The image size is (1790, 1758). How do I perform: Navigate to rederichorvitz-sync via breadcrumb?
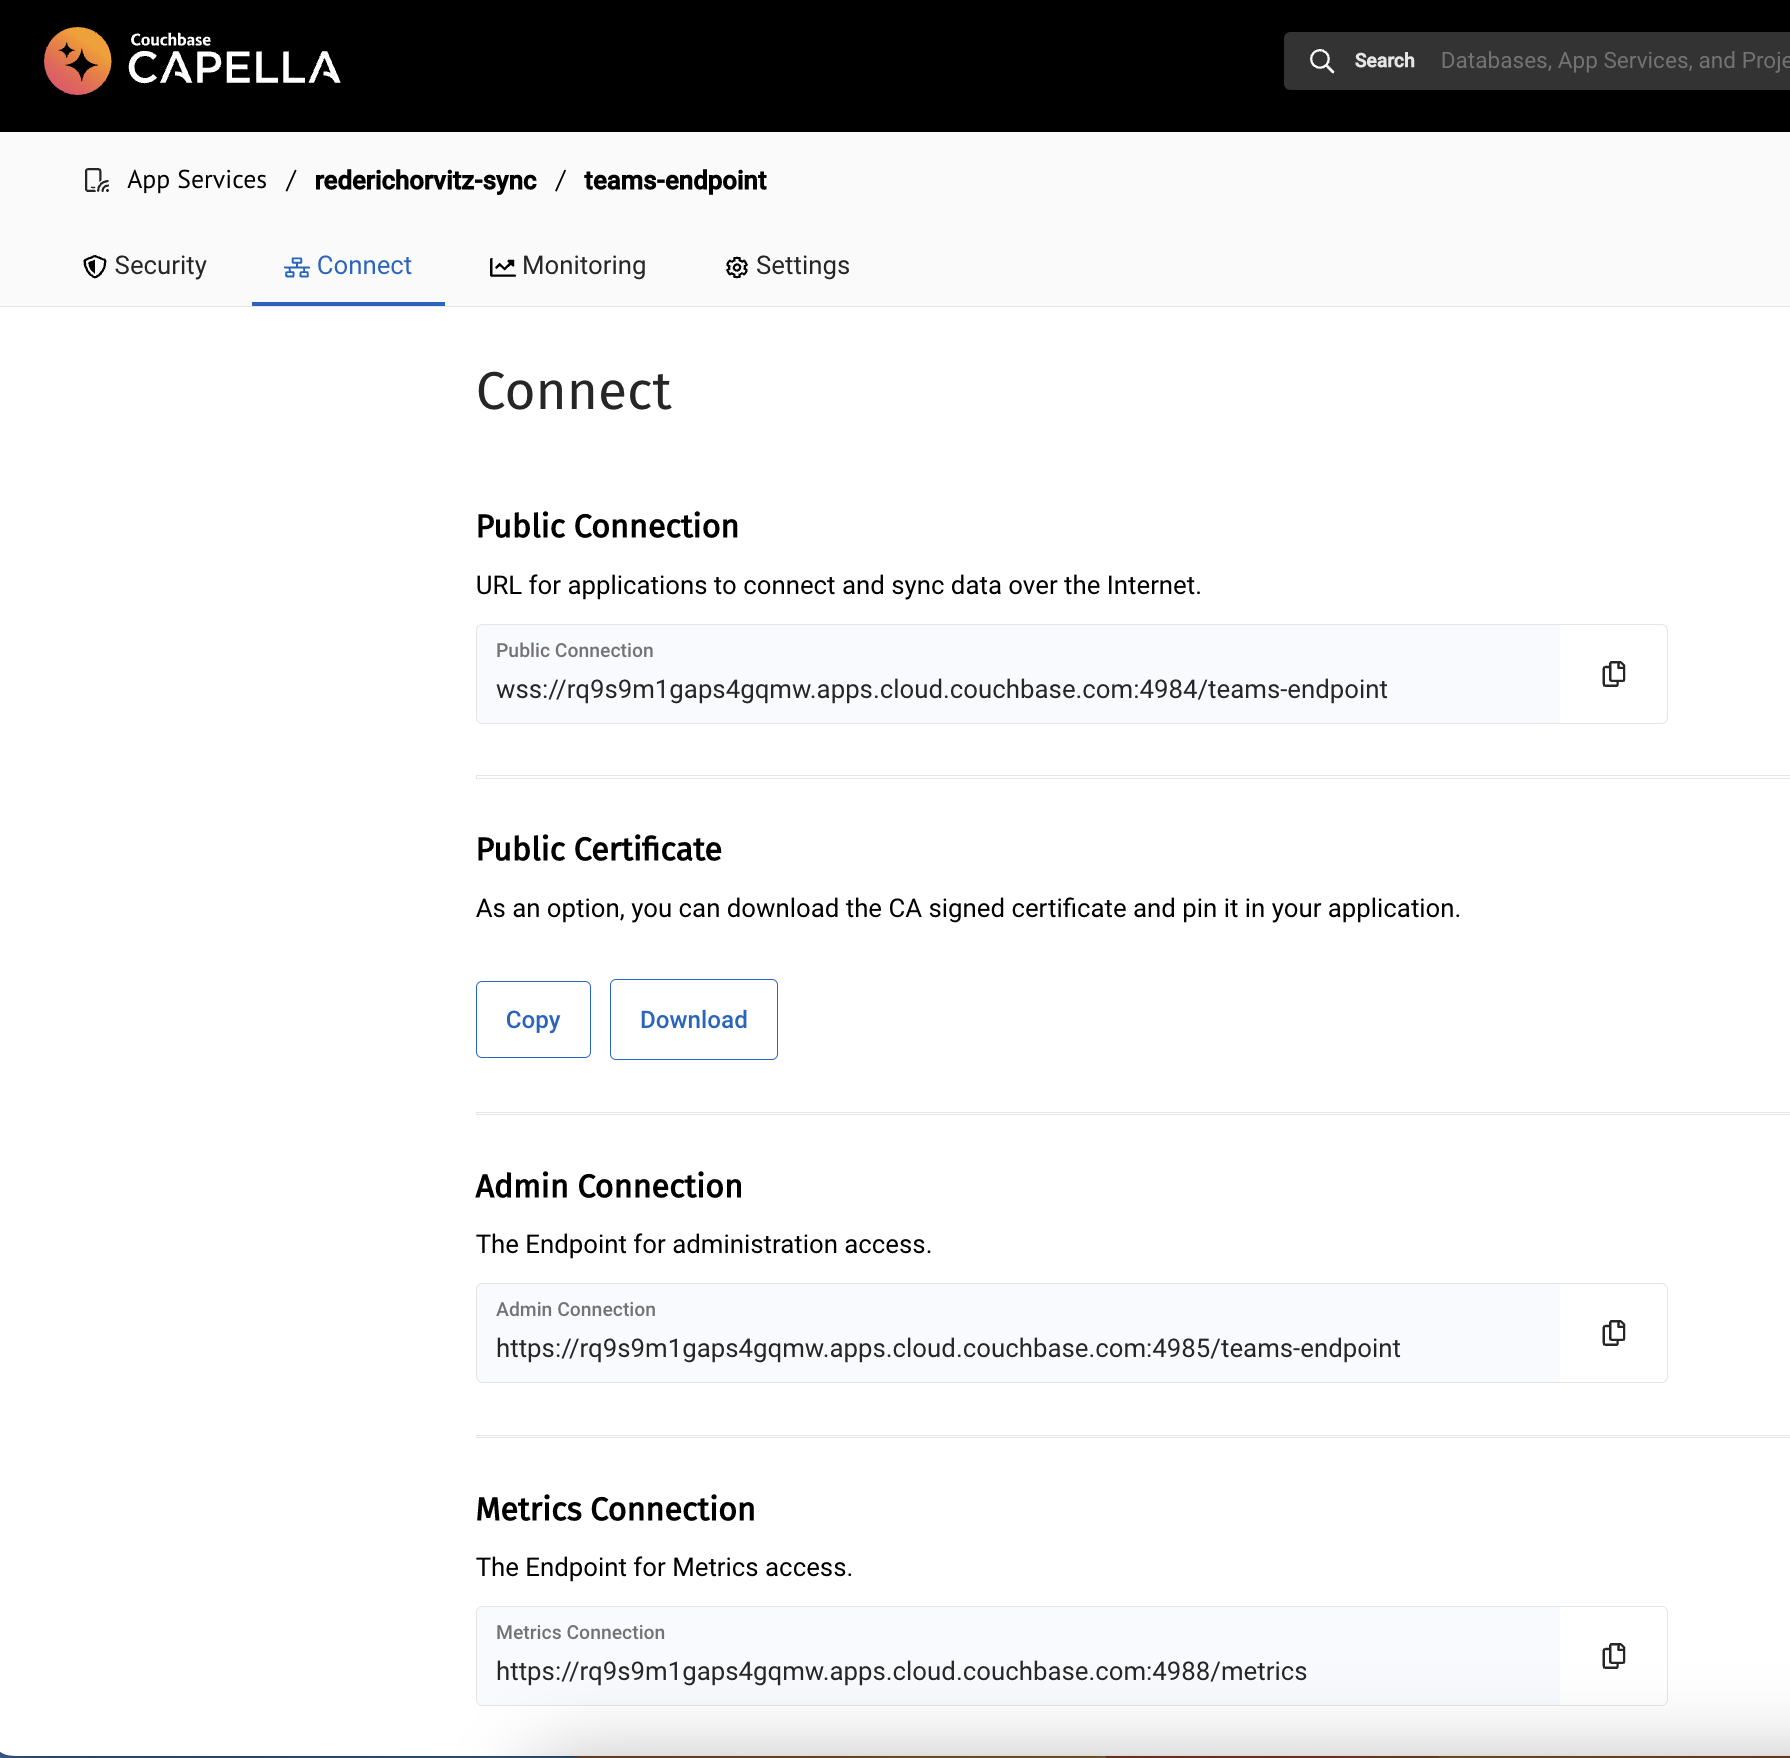(x=425, y=181)
